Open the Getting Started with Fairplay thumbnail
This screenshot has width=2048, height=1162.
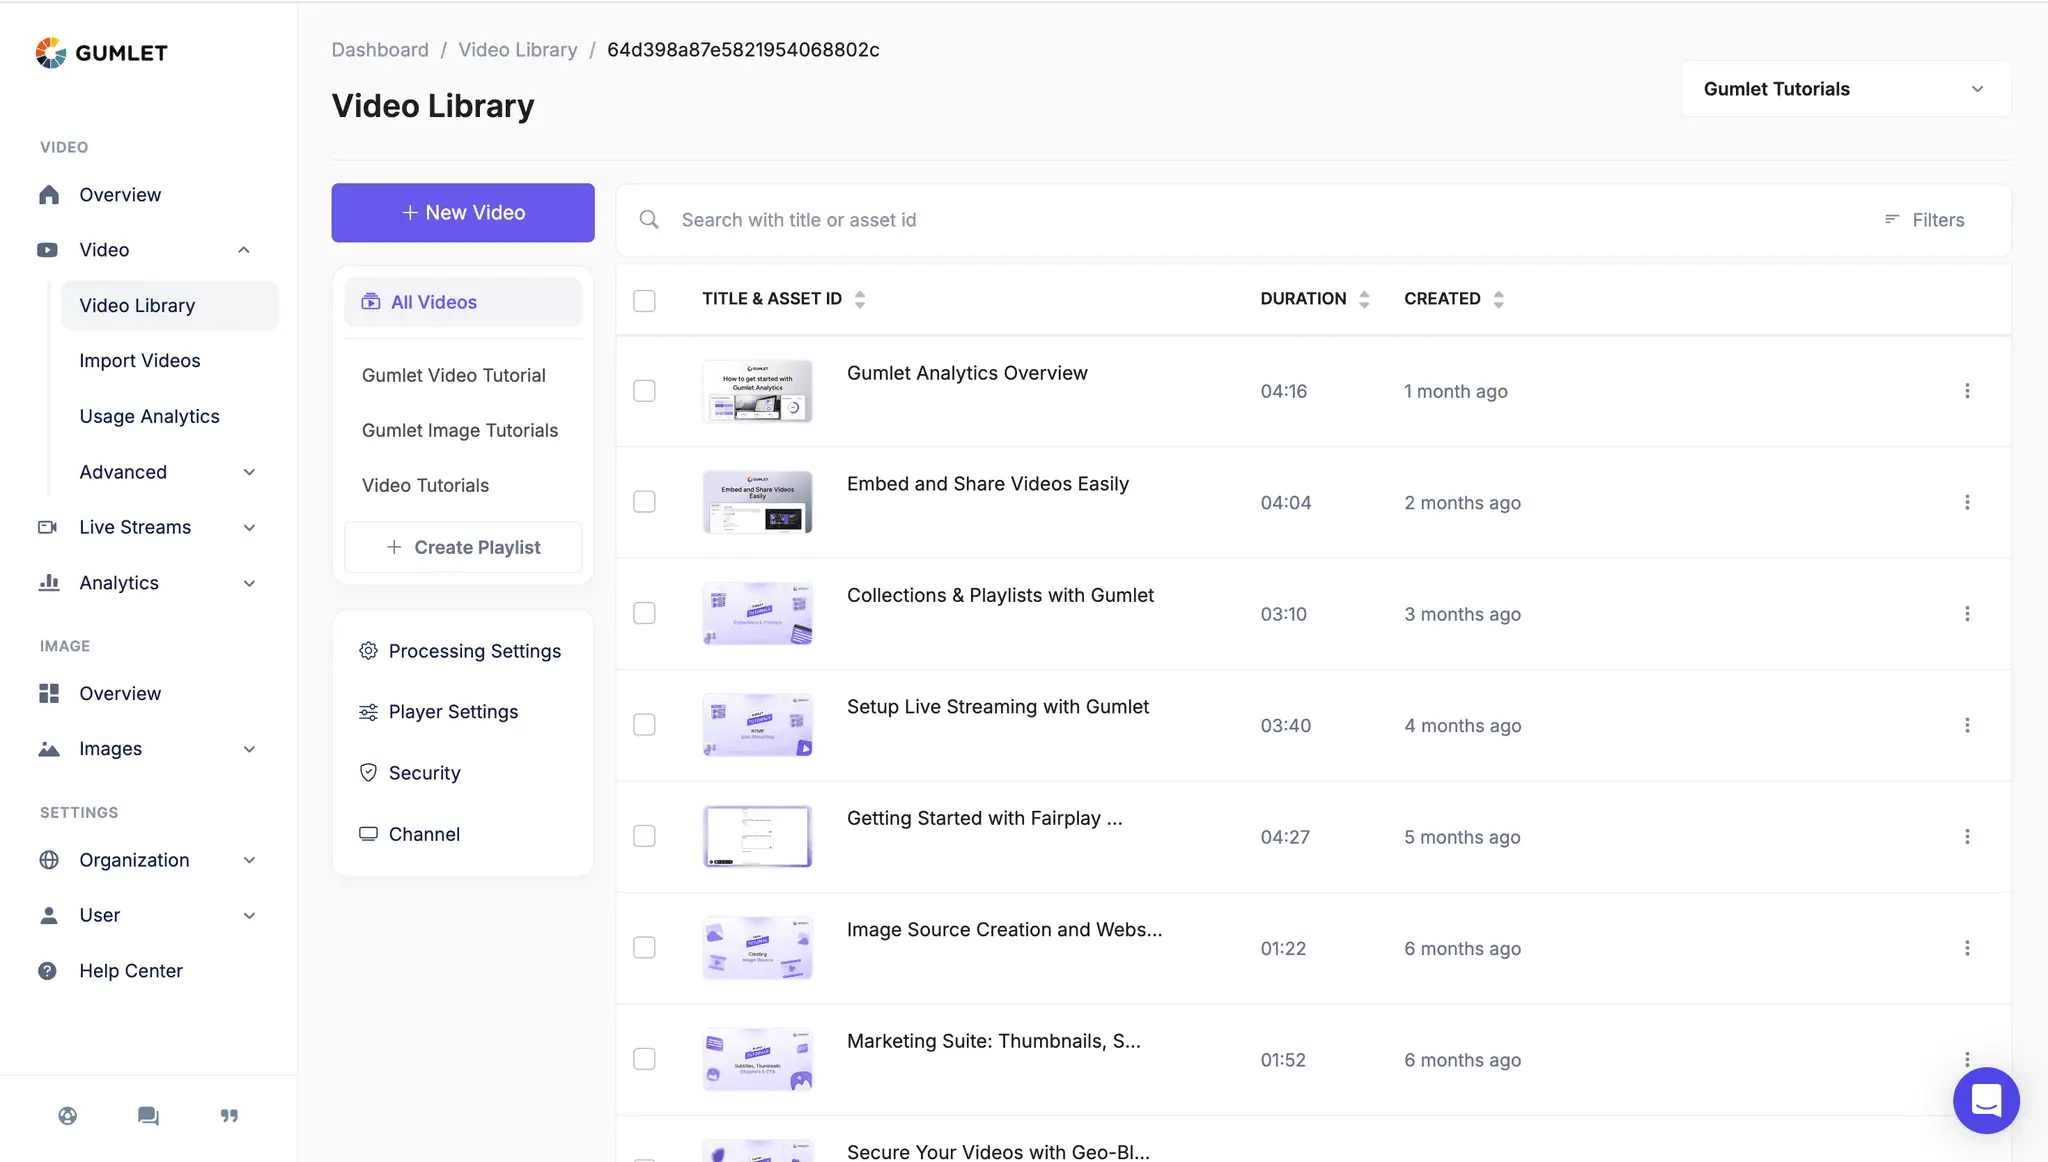[757, 837]
